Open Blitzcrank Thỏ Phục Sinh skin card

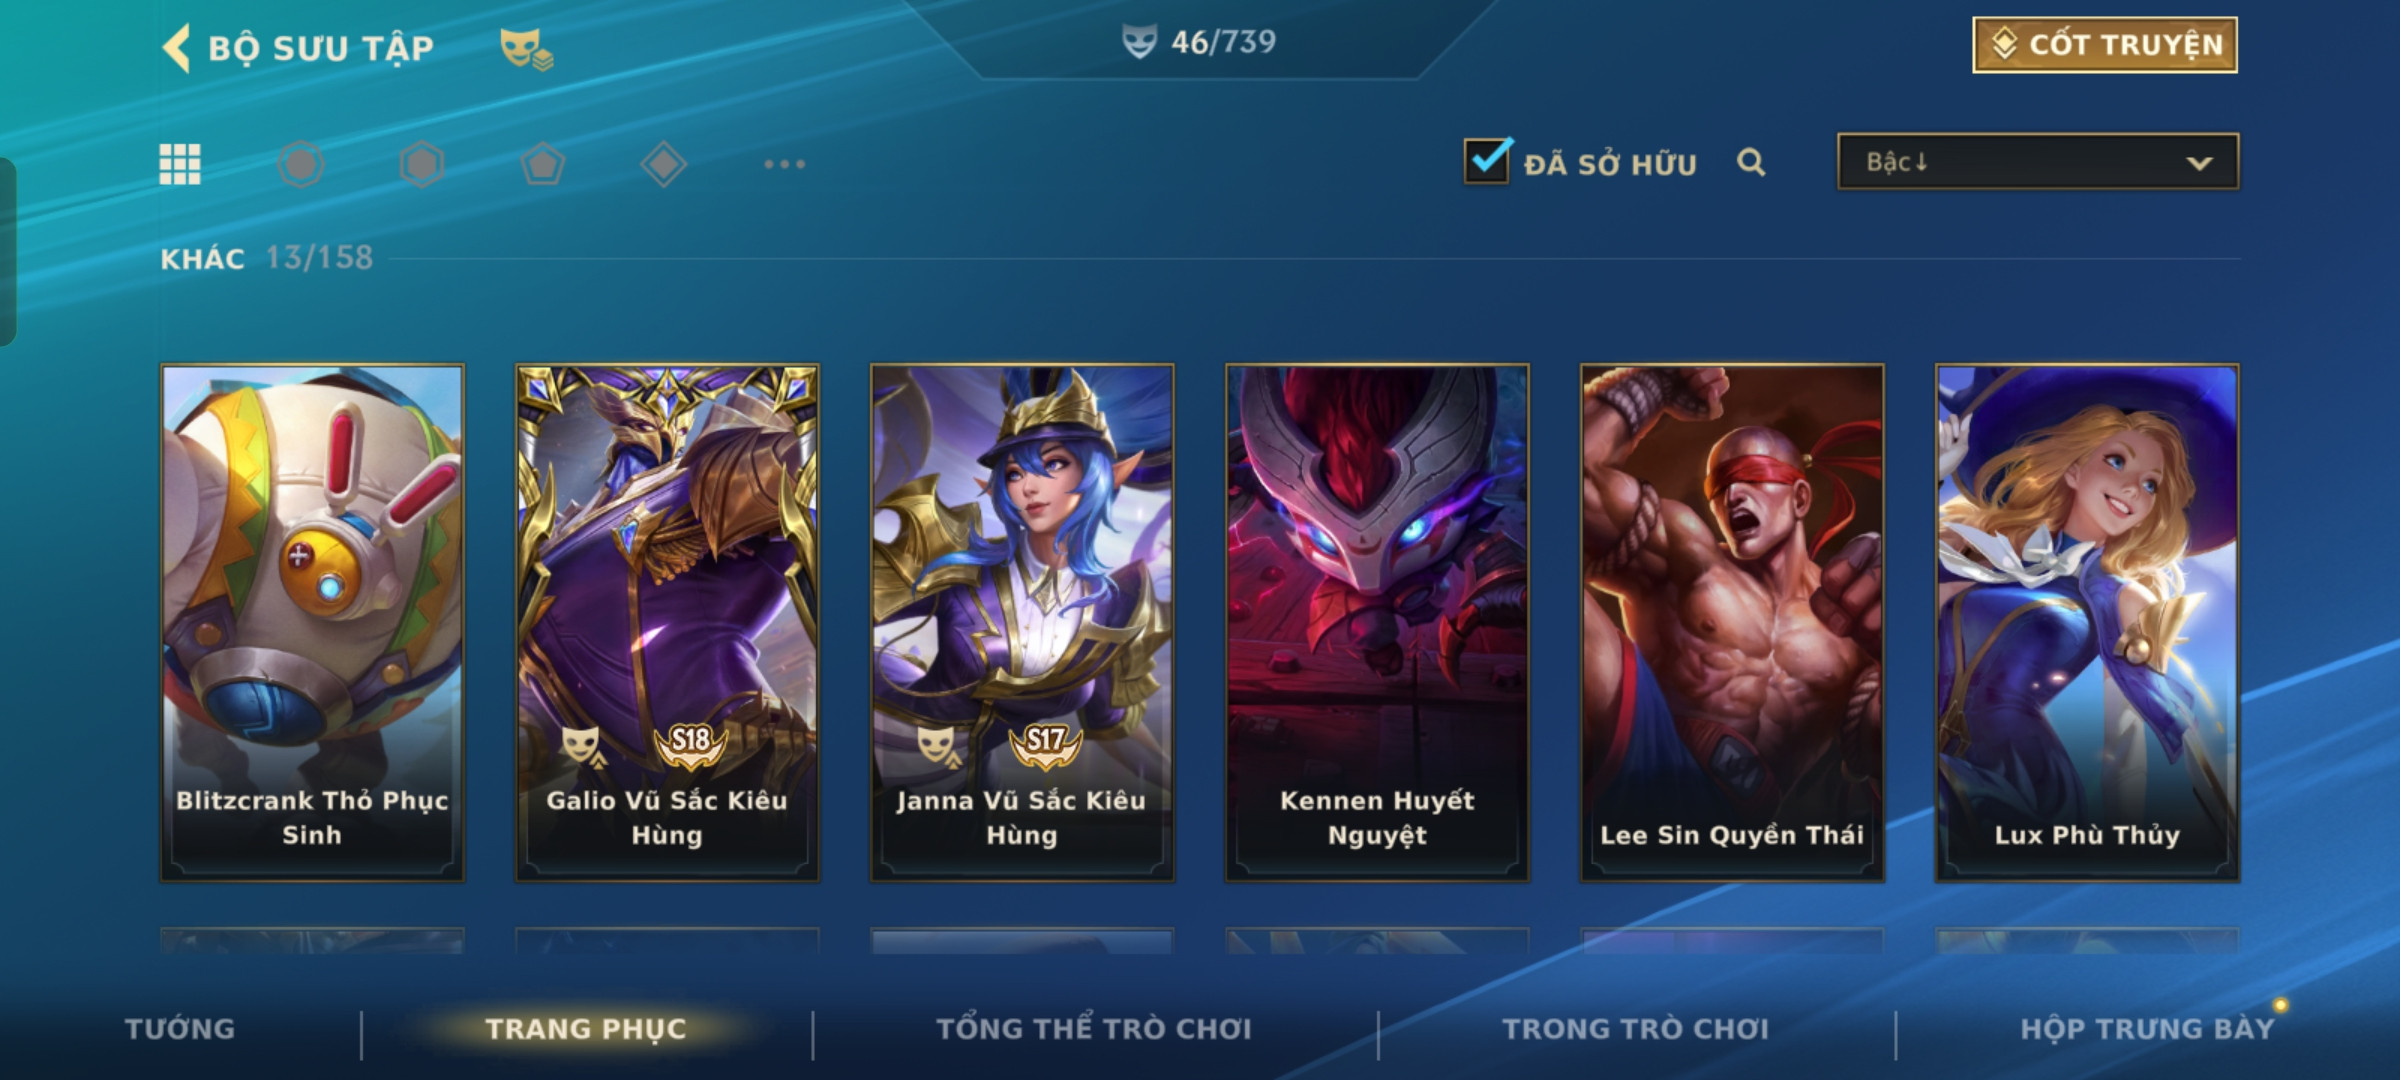click(x=312, y=623)
